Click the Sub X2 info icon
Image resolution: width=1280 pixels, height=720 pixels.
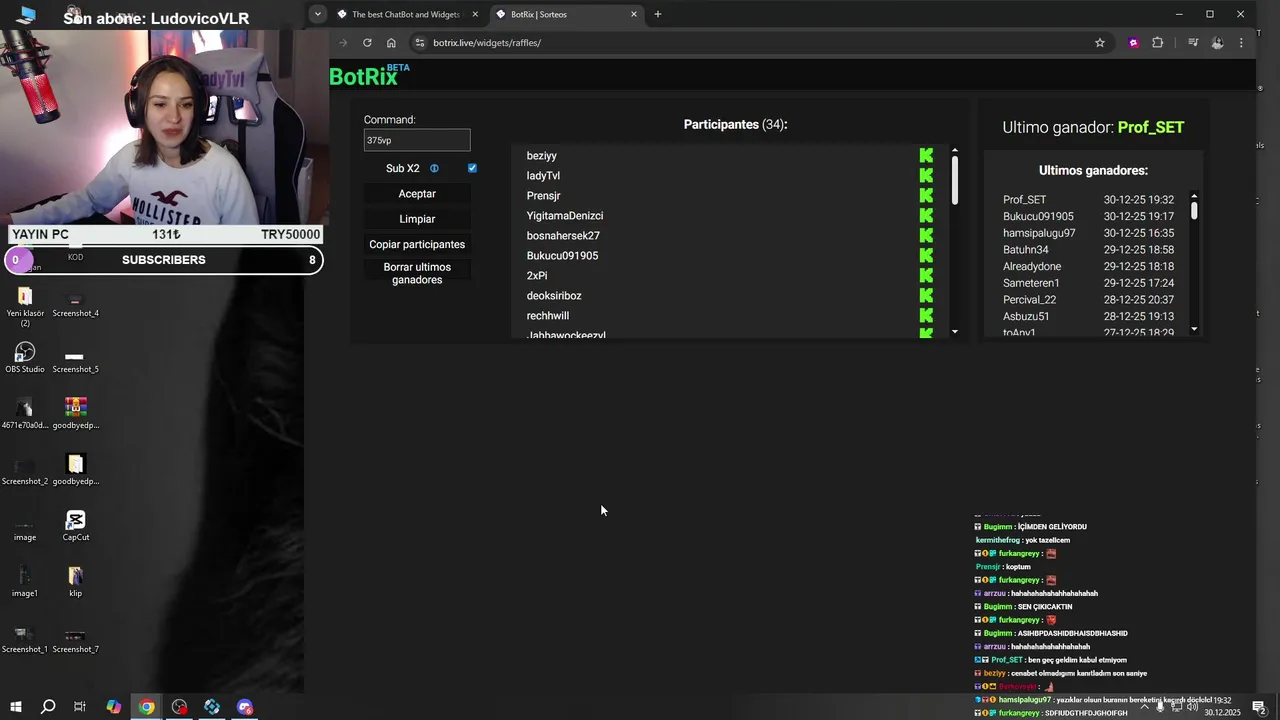point(434,168)
